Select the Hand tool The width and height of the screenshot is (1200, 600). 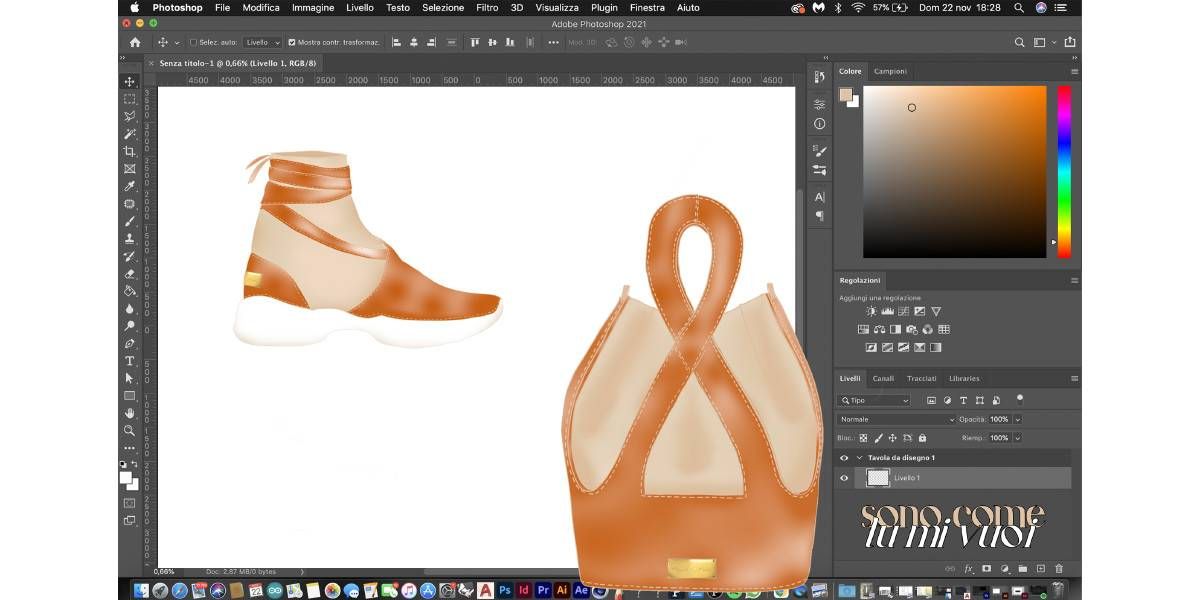pyautogui.click(x=129, y=413)
